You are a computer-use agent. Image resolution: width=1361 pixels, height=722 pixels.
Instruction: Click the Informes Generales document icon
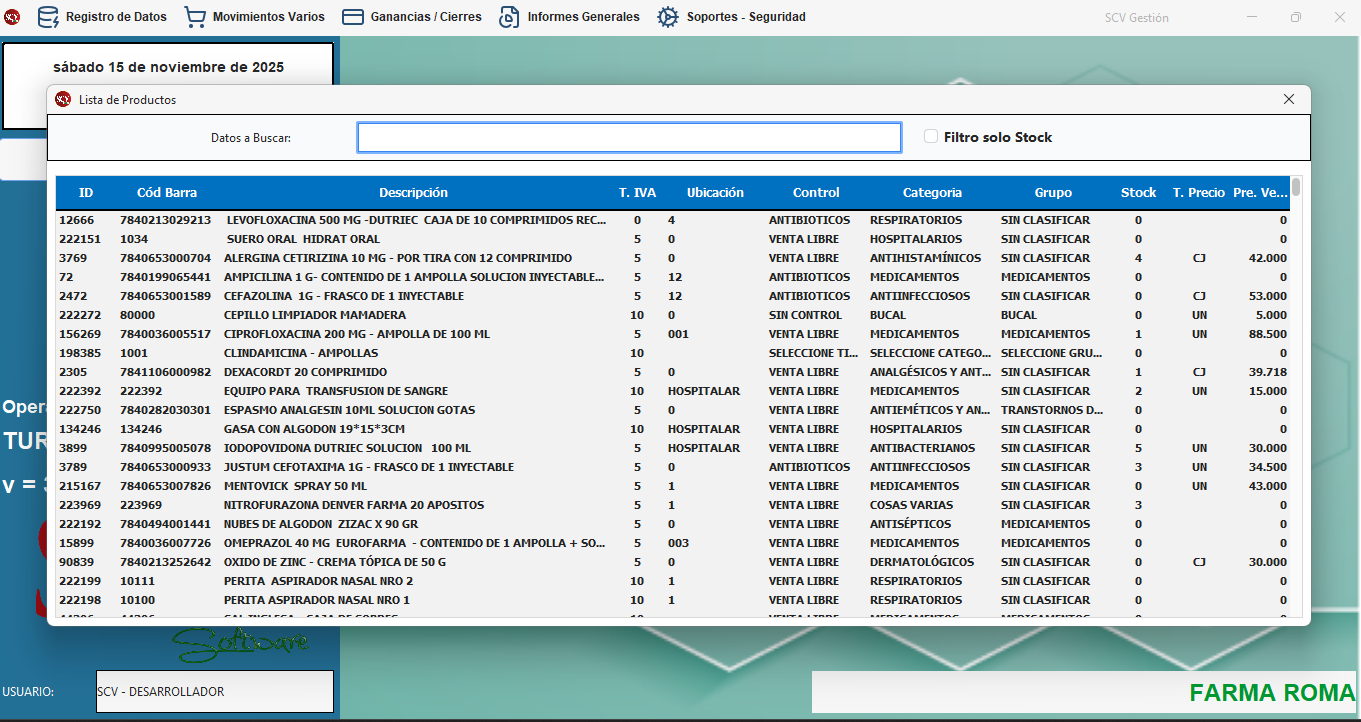tap(509, 17)
